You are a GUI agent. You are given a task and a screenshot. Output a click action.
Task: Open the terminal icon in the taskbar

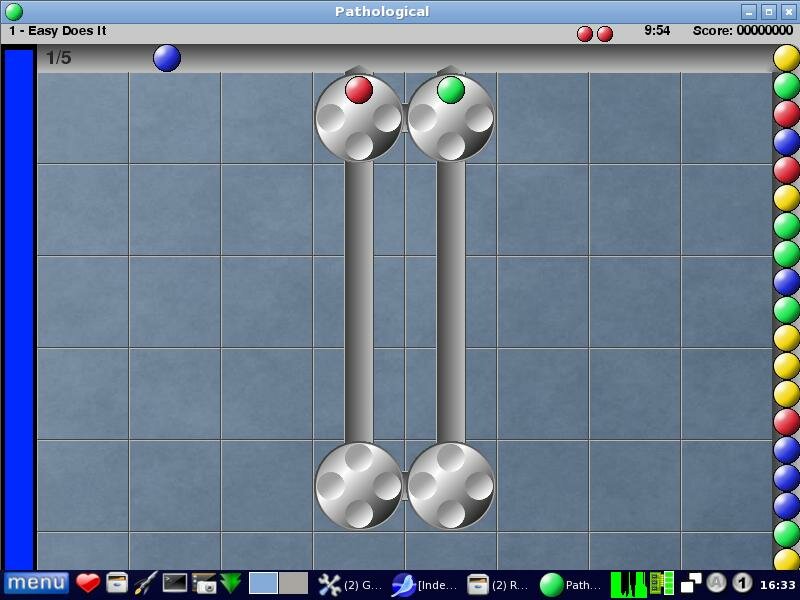pyautogui.click(x=174, y=583)
